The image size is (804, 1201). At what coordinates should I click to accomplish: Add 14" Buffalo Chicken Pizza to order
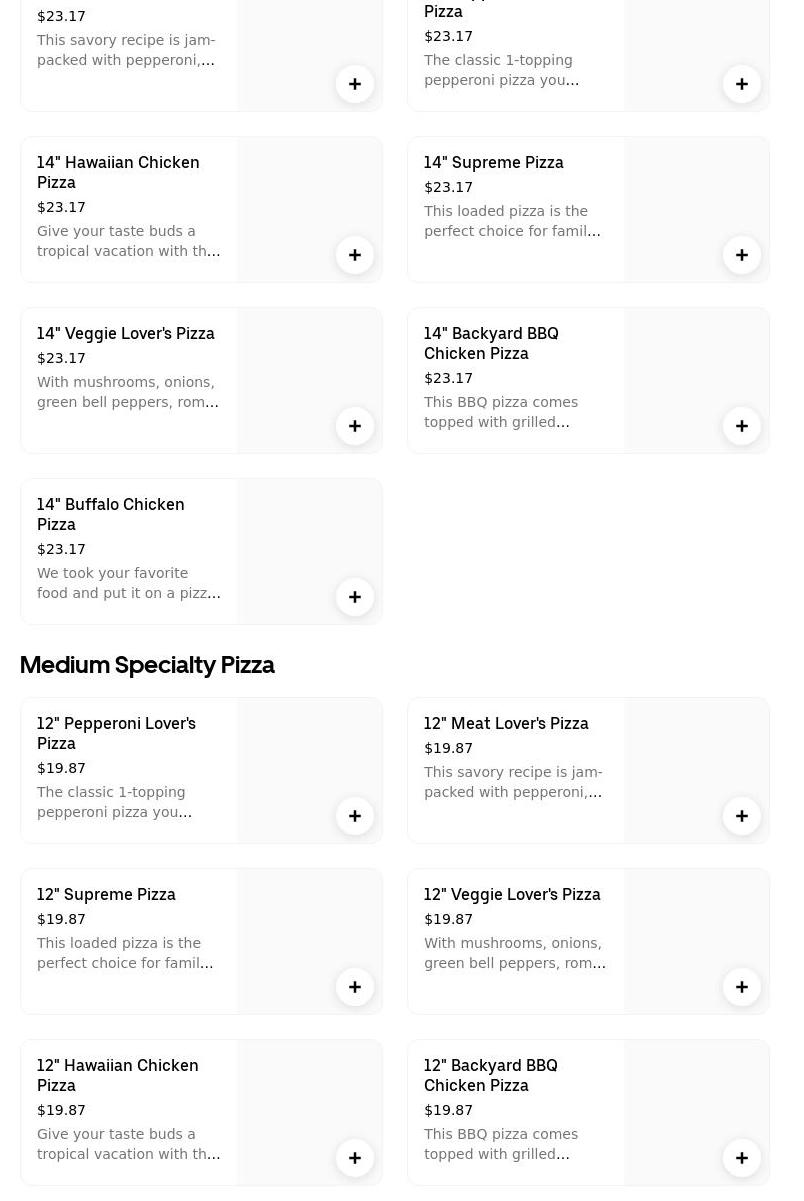click(355, 597)
